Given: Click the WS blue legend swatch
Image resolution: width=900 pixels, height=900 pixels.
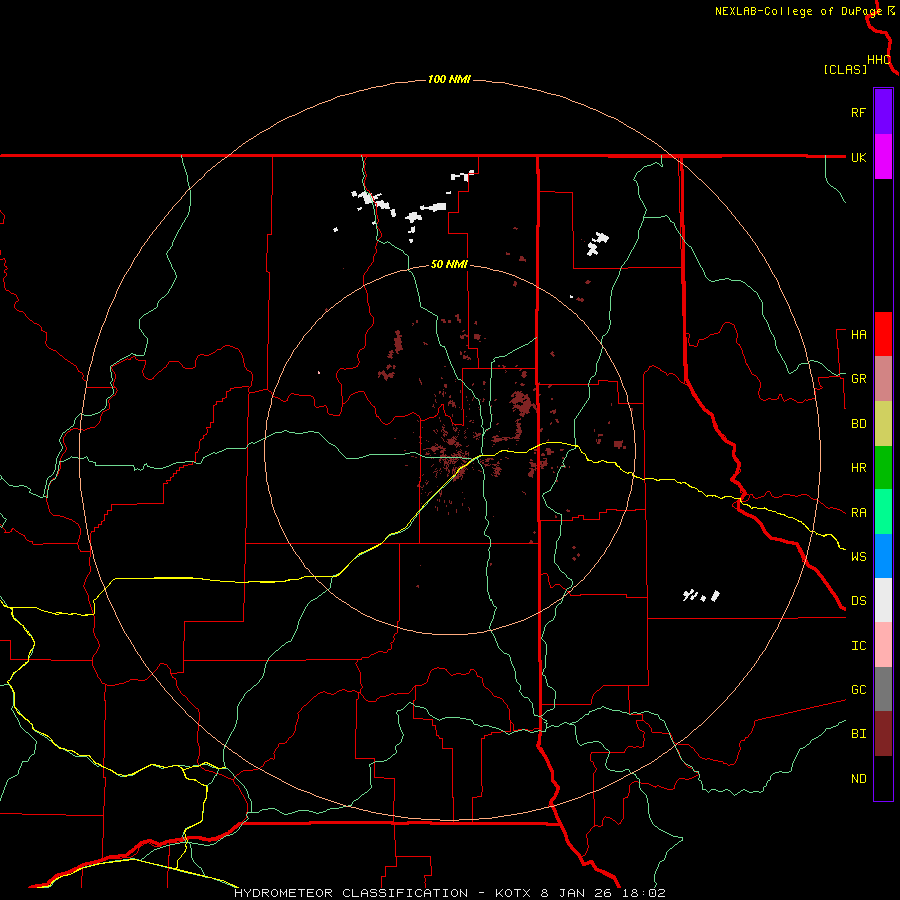Looking at the screenshot, I should click(x=883, y=556).
